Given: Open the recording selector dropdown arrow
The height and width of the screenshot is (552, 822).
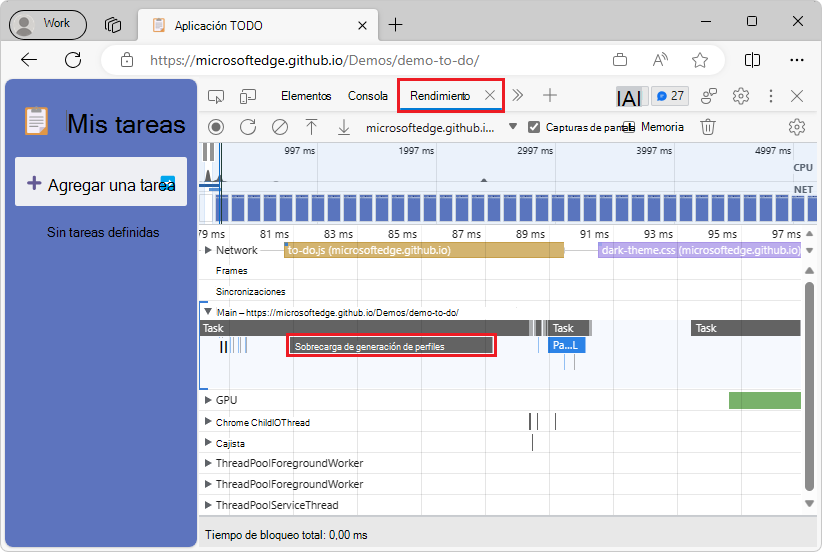Looking at the screenshot, I should tap(513, 126).
